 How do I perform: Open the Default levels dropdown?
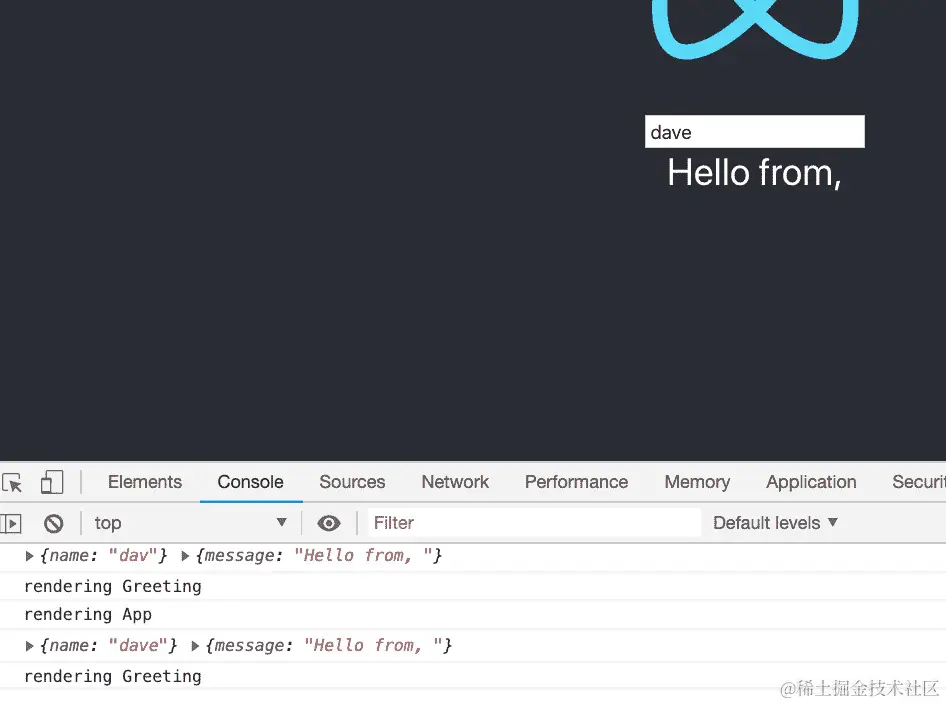pos(775,523)
